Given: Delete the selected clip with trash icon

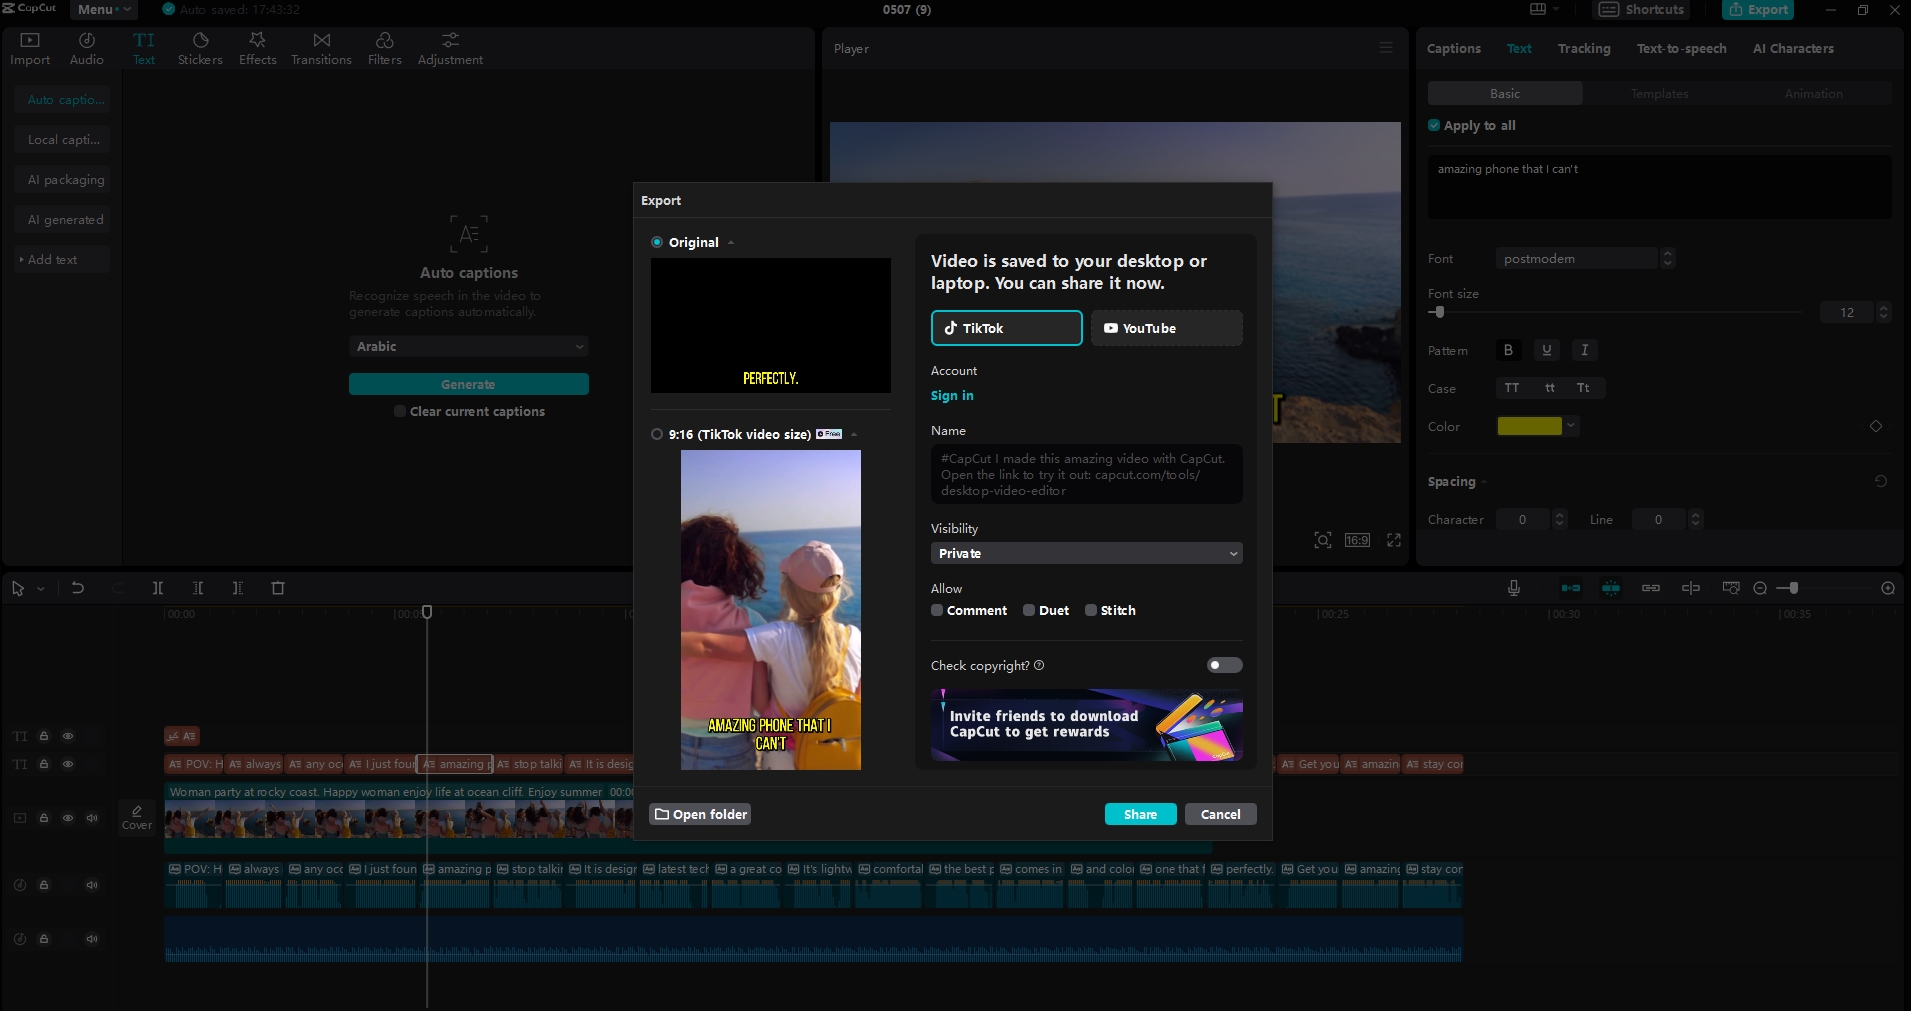Looking at the screenshot, I should (278, 588).
